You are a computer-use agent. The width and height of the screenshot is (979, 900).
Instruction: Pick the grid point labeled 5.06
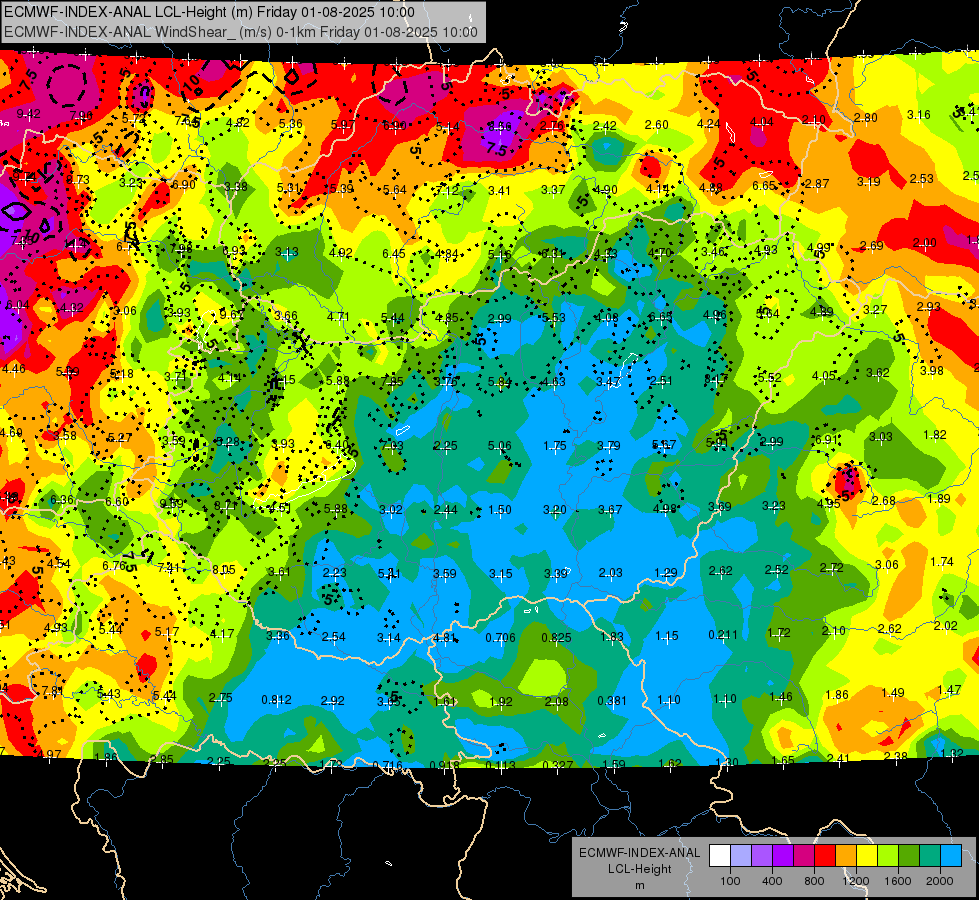[499, 445]
